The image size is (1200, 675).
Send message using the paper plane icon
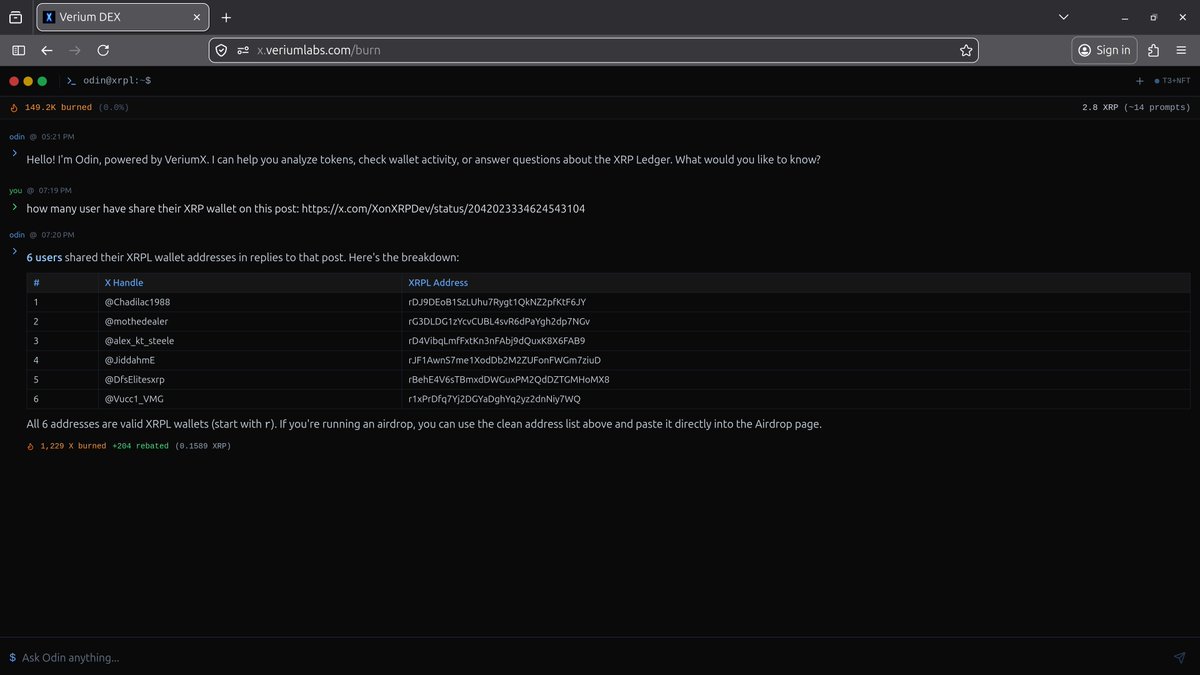pos(1178,658)
